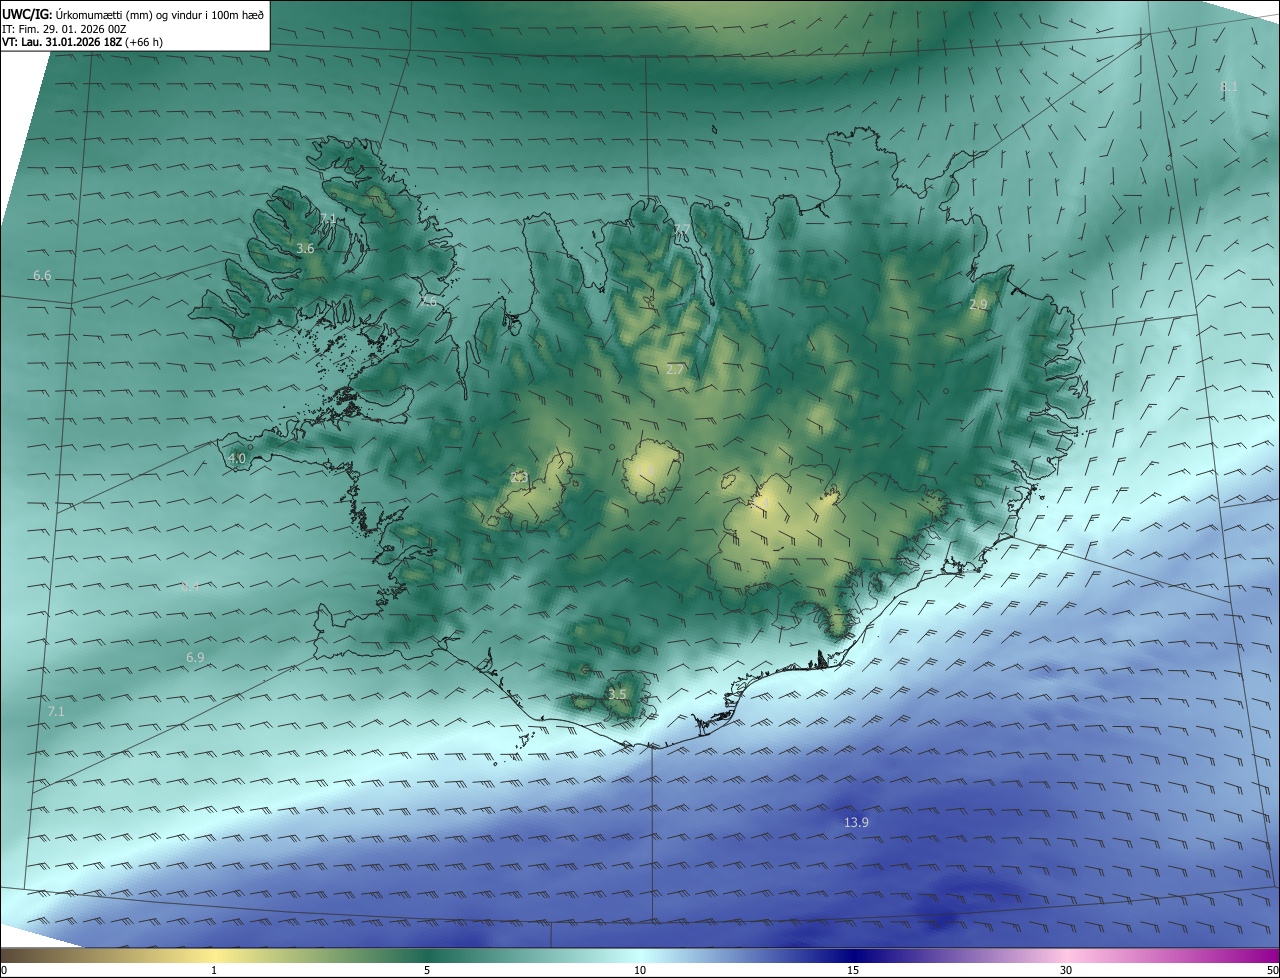1280x978 pixels.
Task: Click the '15' tick label on the color scale
Action: pyautogui.click(x=853, y=970)
